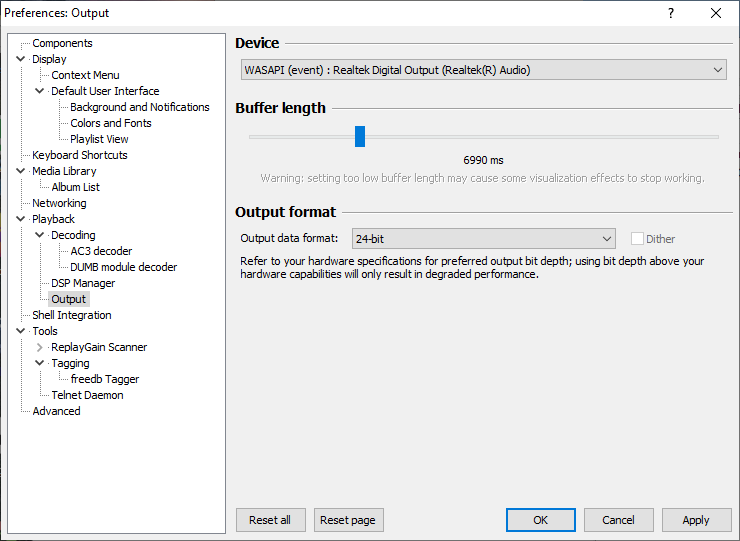Collapse the Playback tree node
This screenshot has height=541, width=740.
pyautogui.click(x=20, y=219)
